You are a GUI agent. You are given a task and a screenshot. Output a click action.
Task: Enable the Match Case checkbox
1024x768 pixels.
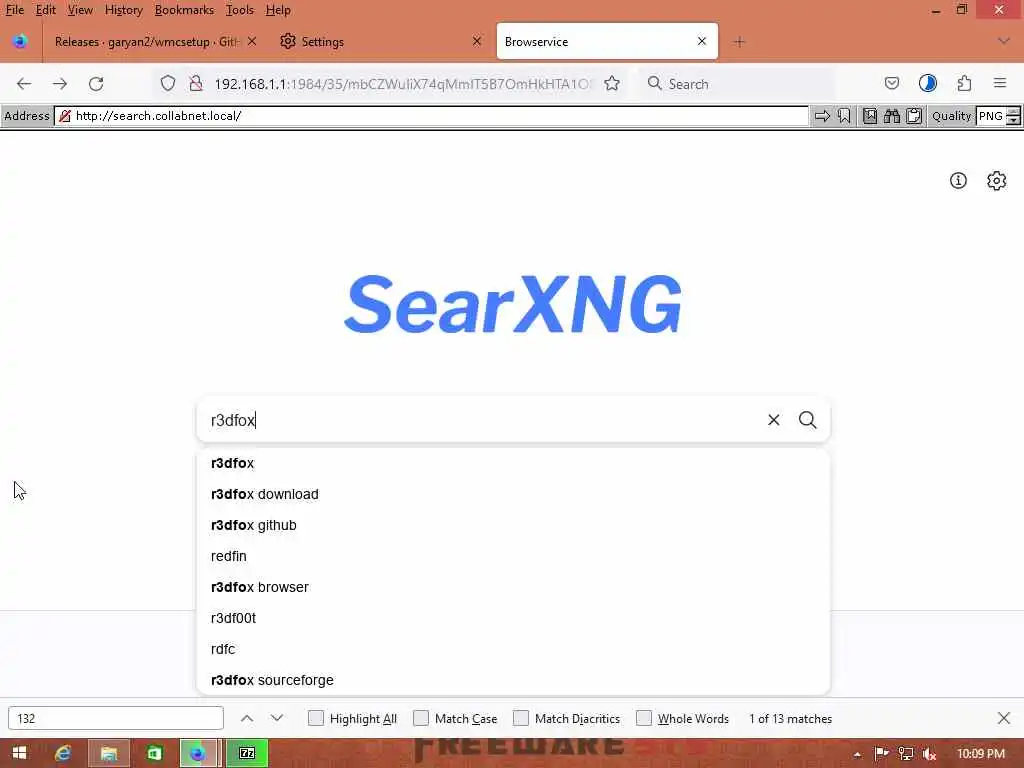421,718
